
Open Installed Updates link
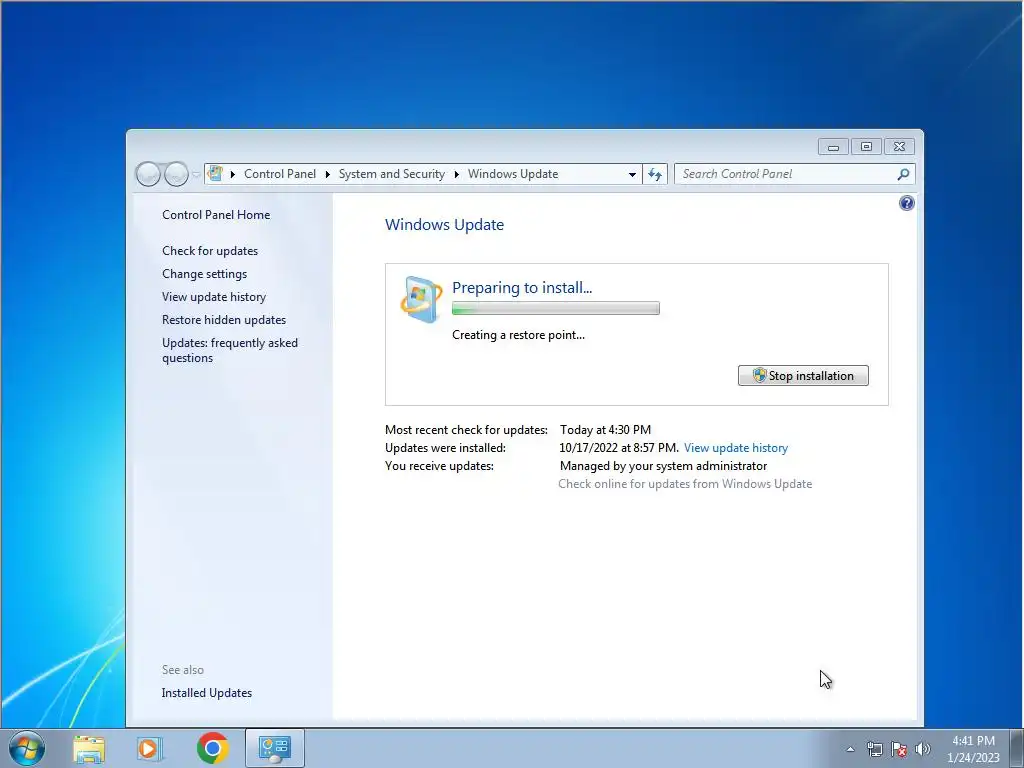pos(206,693)
